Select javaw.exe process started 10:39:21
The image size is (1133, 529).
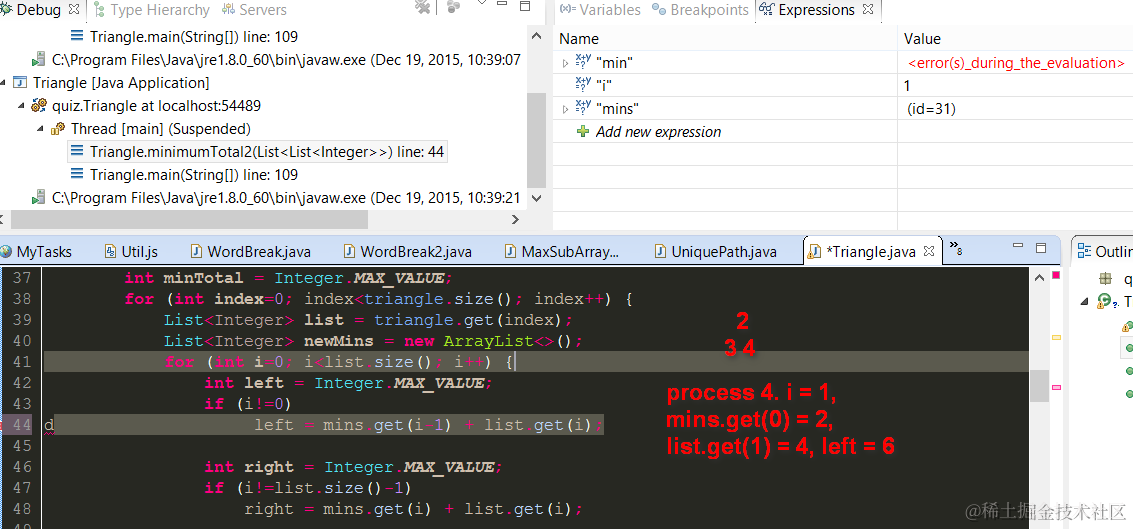click(x=286, y=198)
